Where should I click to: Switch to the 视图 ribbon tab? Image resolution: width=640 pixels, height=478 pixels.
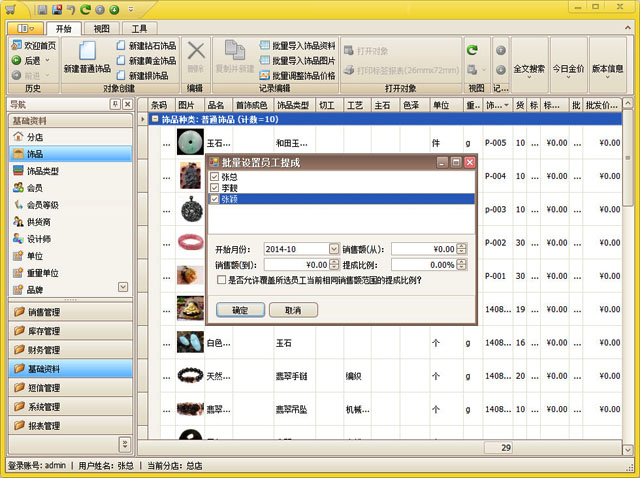pyautogui.click(x=102, y=29)
